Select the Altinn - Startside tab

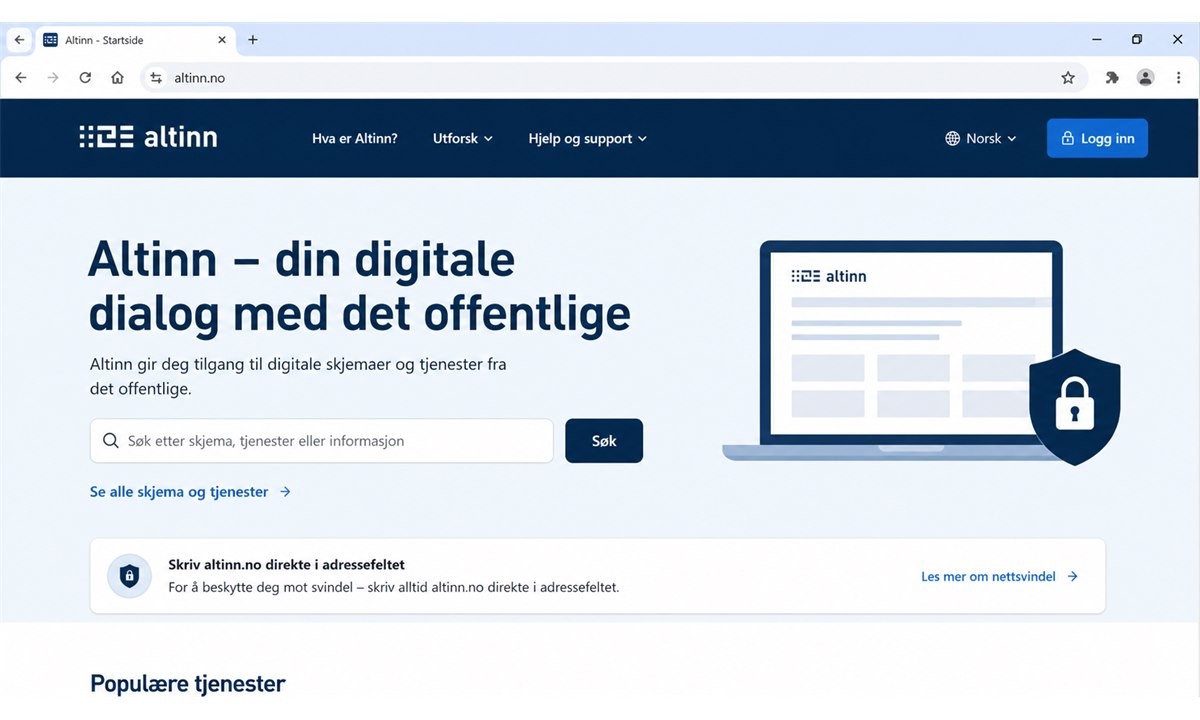[x=136, y=40]
